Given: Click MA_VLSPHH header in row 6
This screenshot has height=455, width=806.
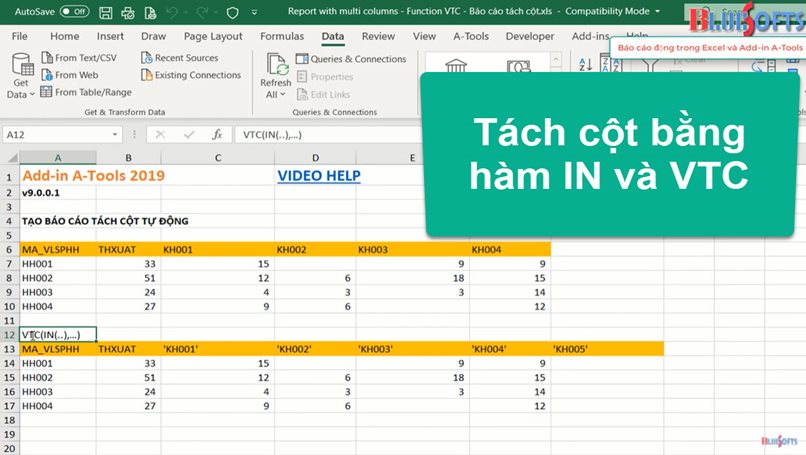Looking at the screenshot, I should click(50, 250).
